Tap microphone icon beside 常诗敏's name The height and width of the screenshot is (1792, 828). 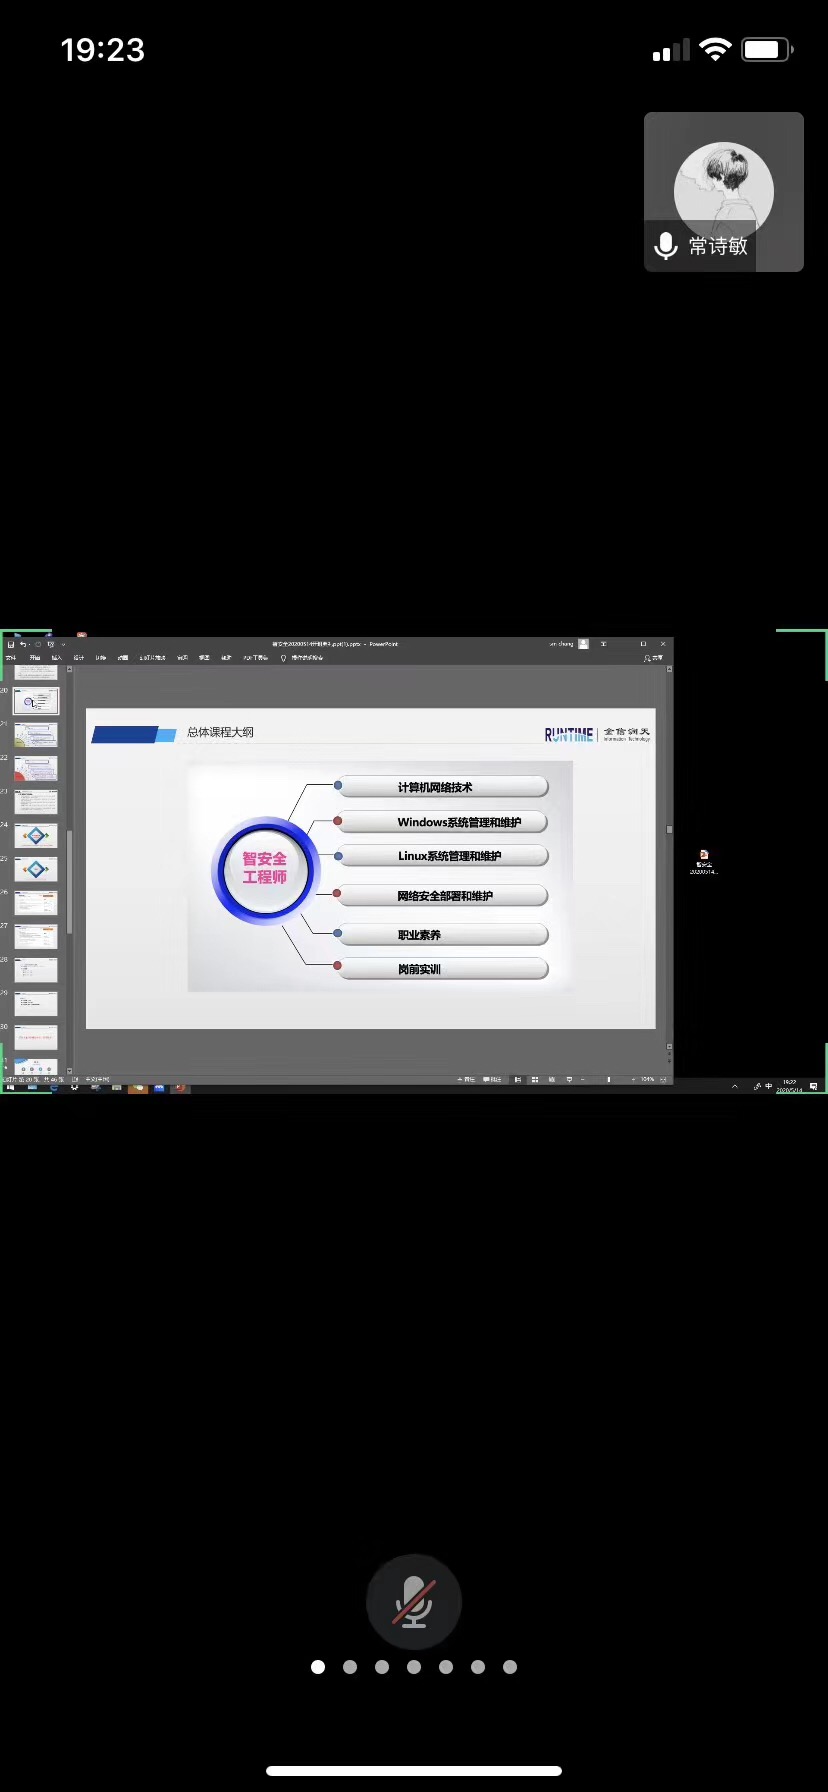click(x=666, y=246)
